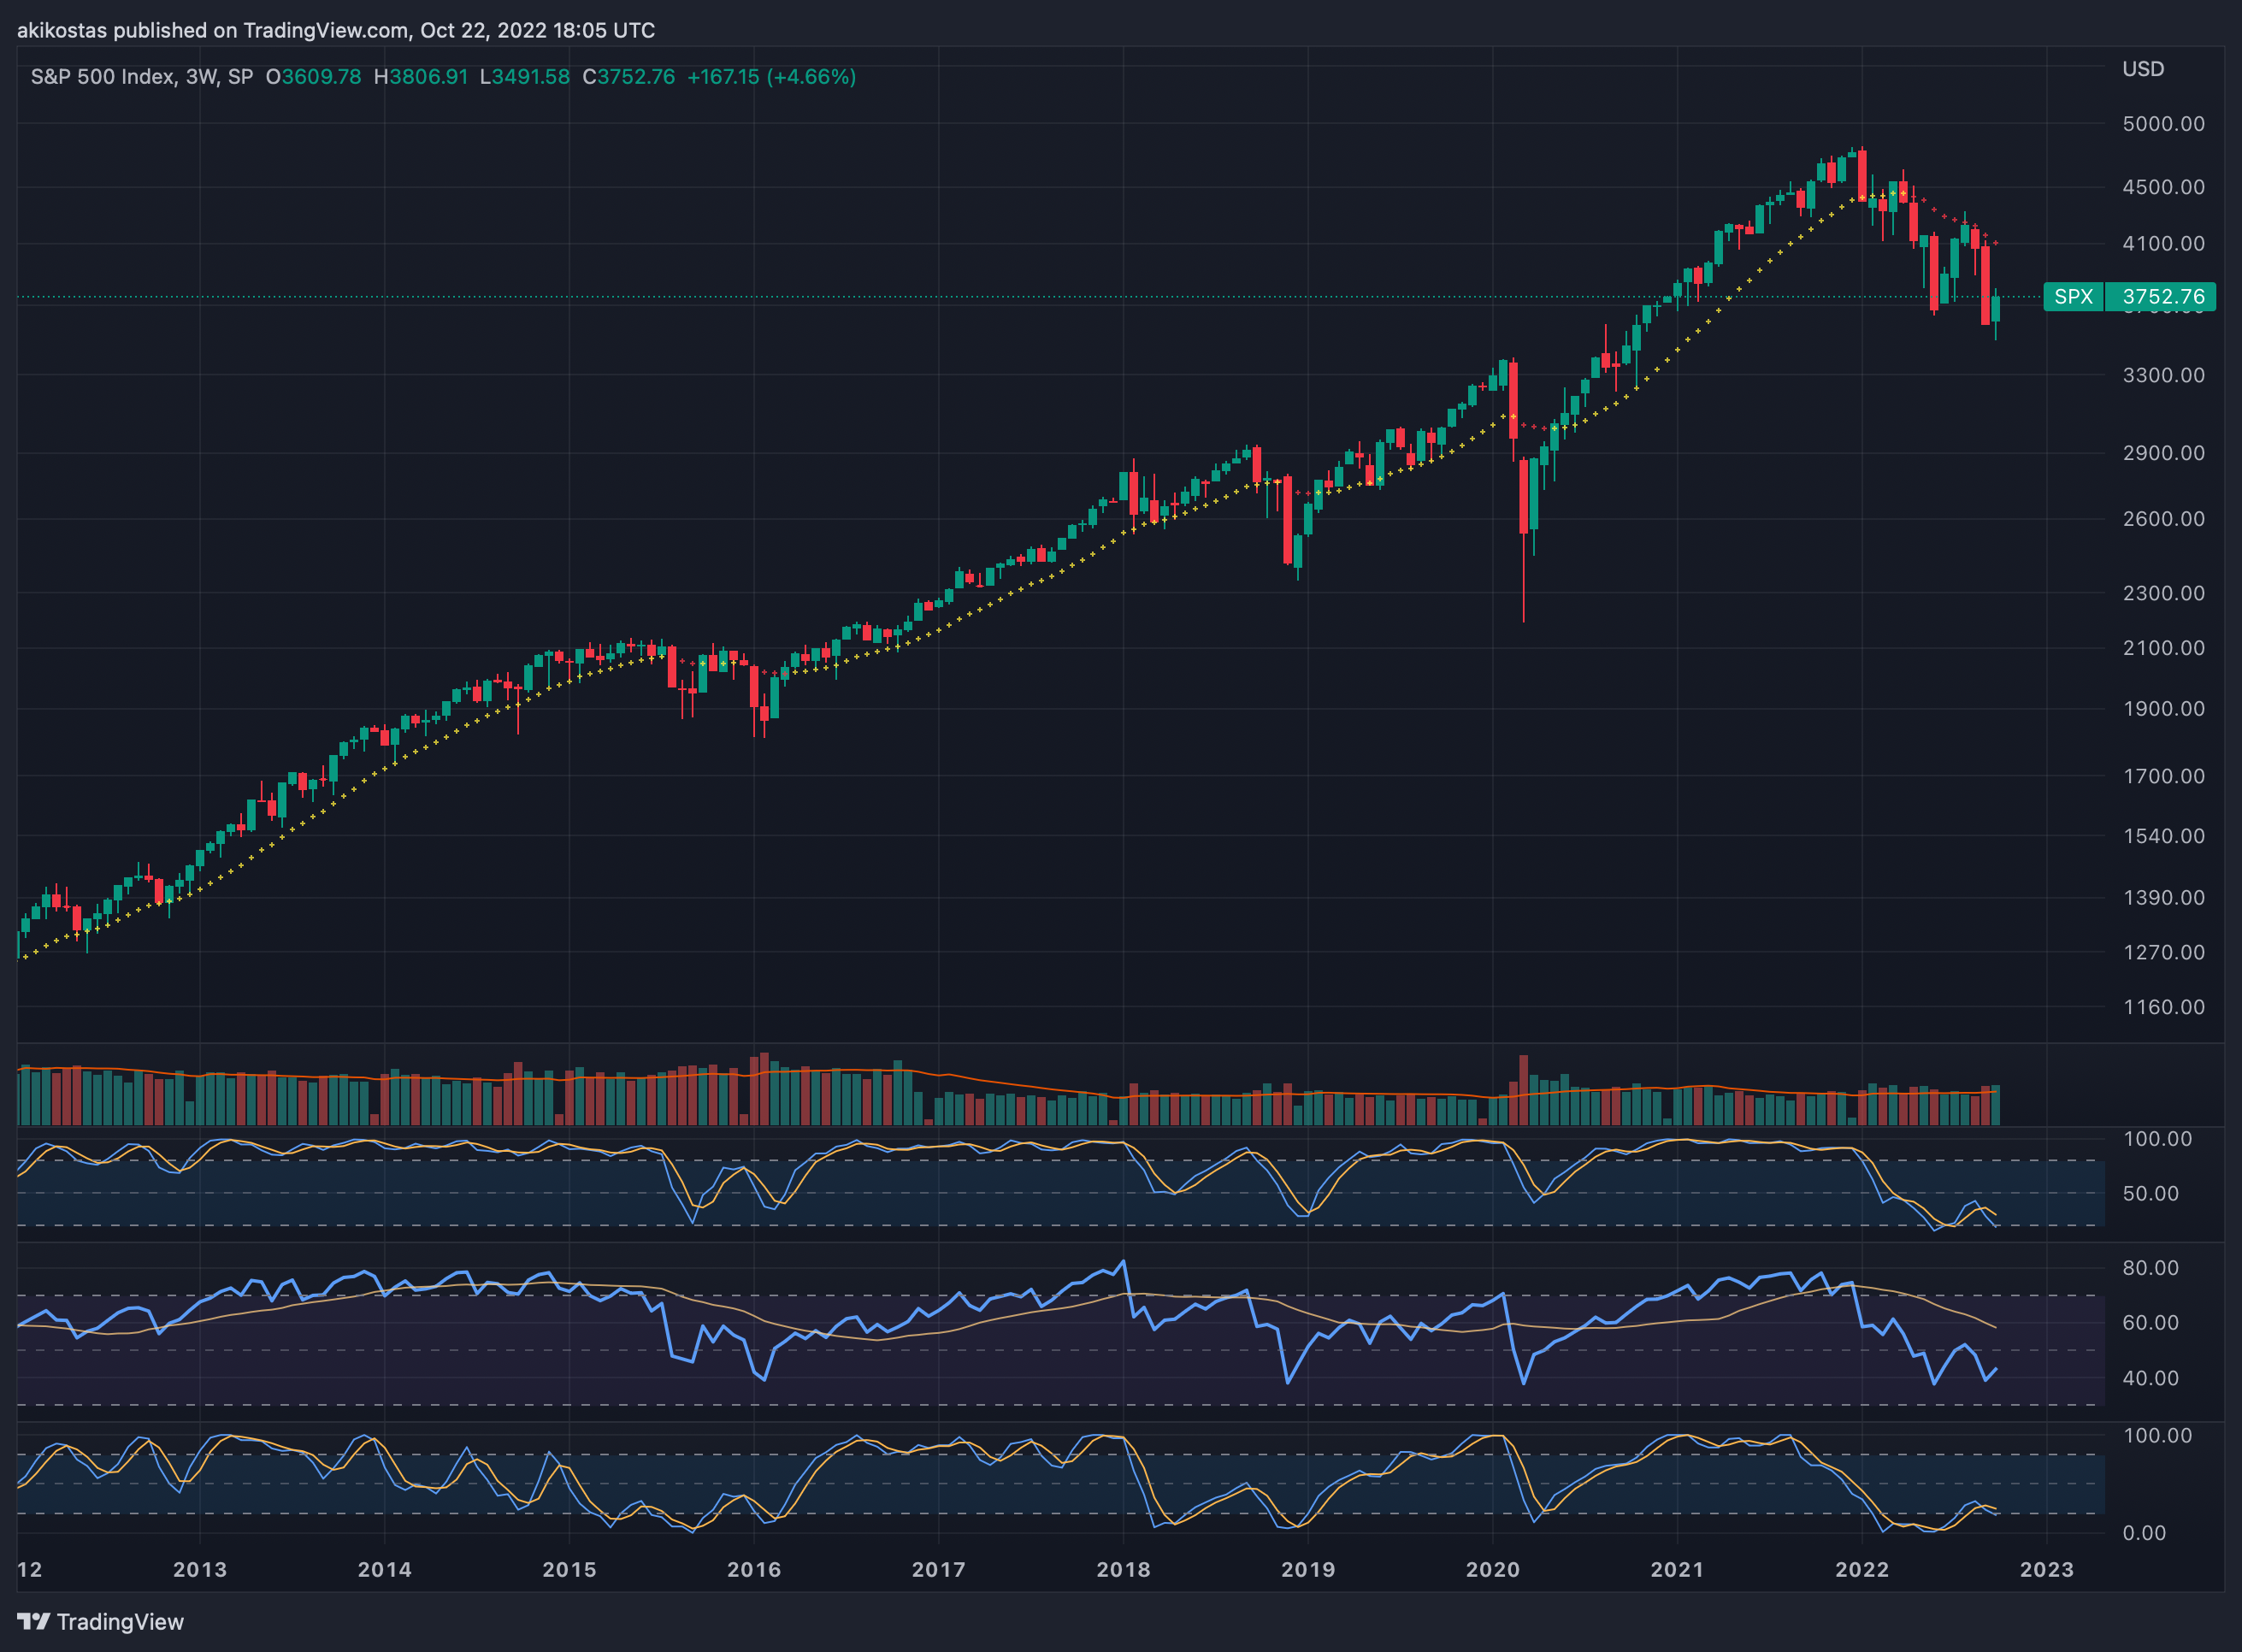Screen dimensions: 2242x1652
Task: Click the akikostas published header text
Action: pyautogui.click(x=336, y=30)
